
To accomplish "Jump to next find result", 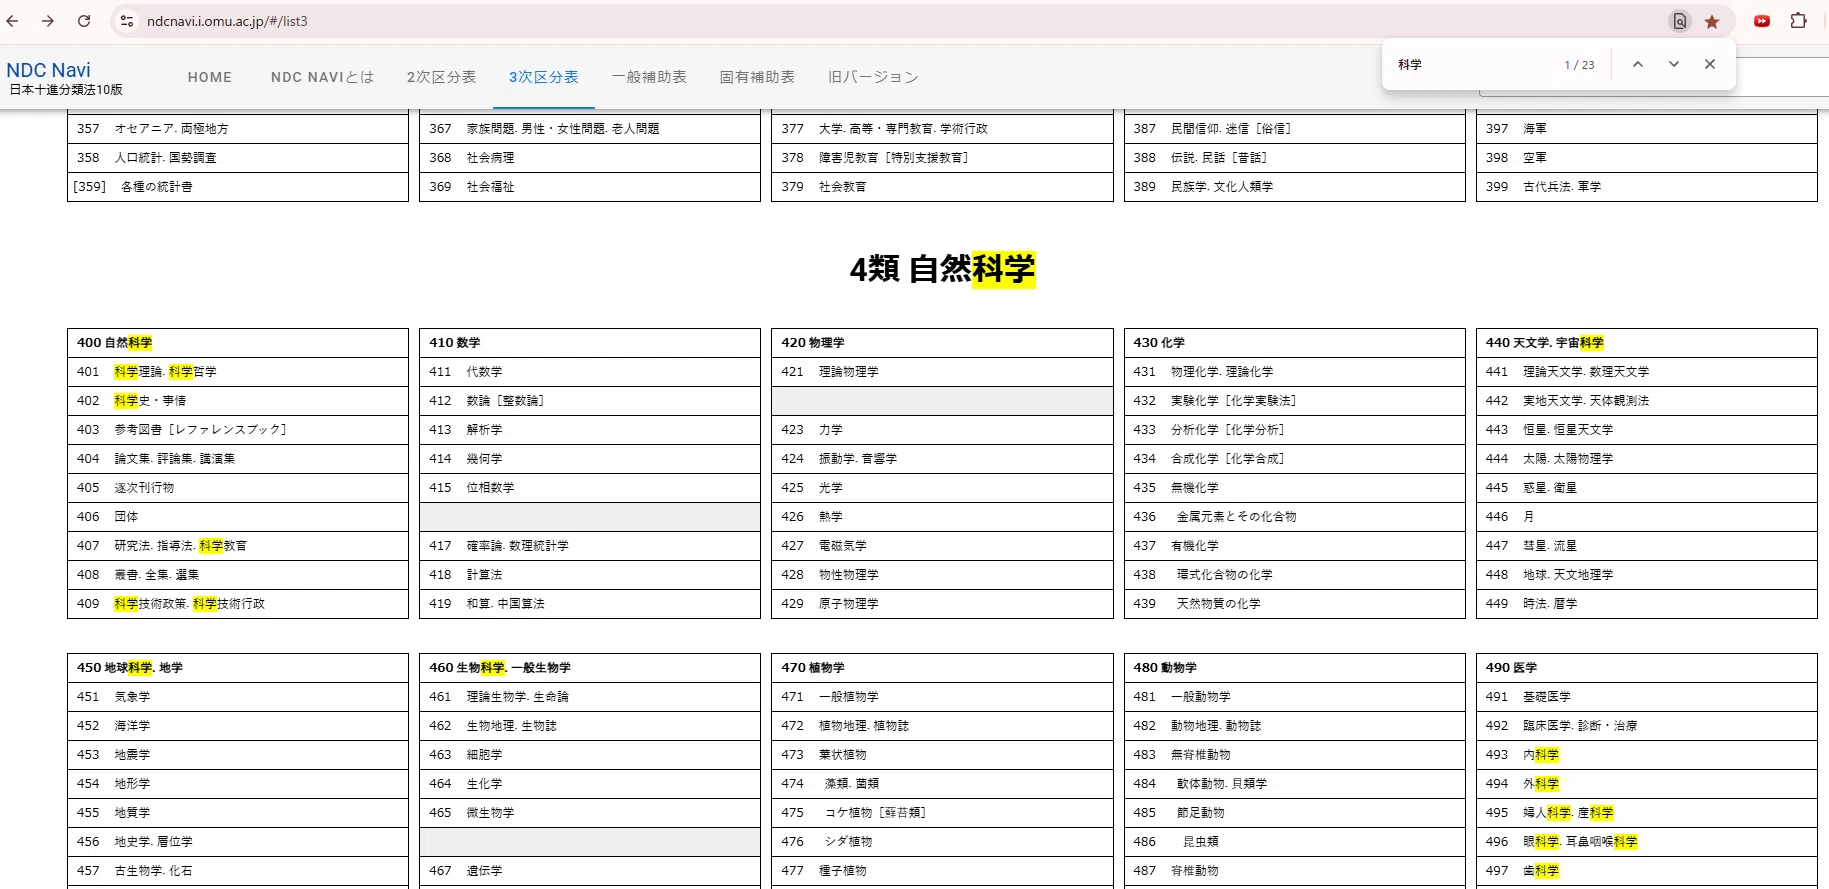I will [x=1673, y=64].
